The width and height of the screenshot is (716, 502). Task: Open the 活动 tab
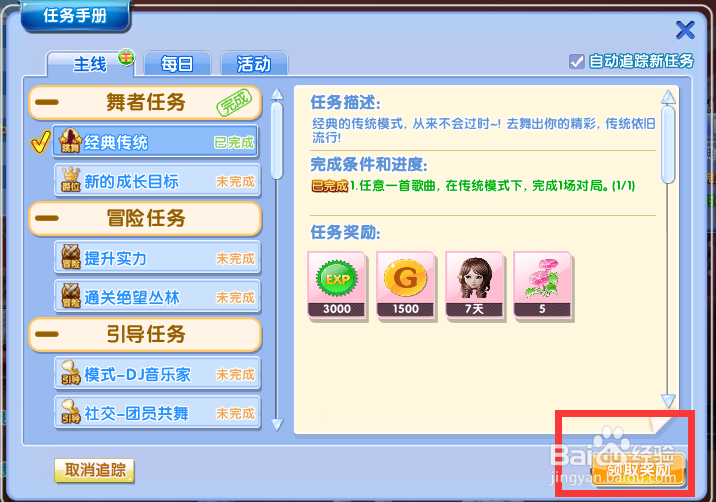[254, 63]
